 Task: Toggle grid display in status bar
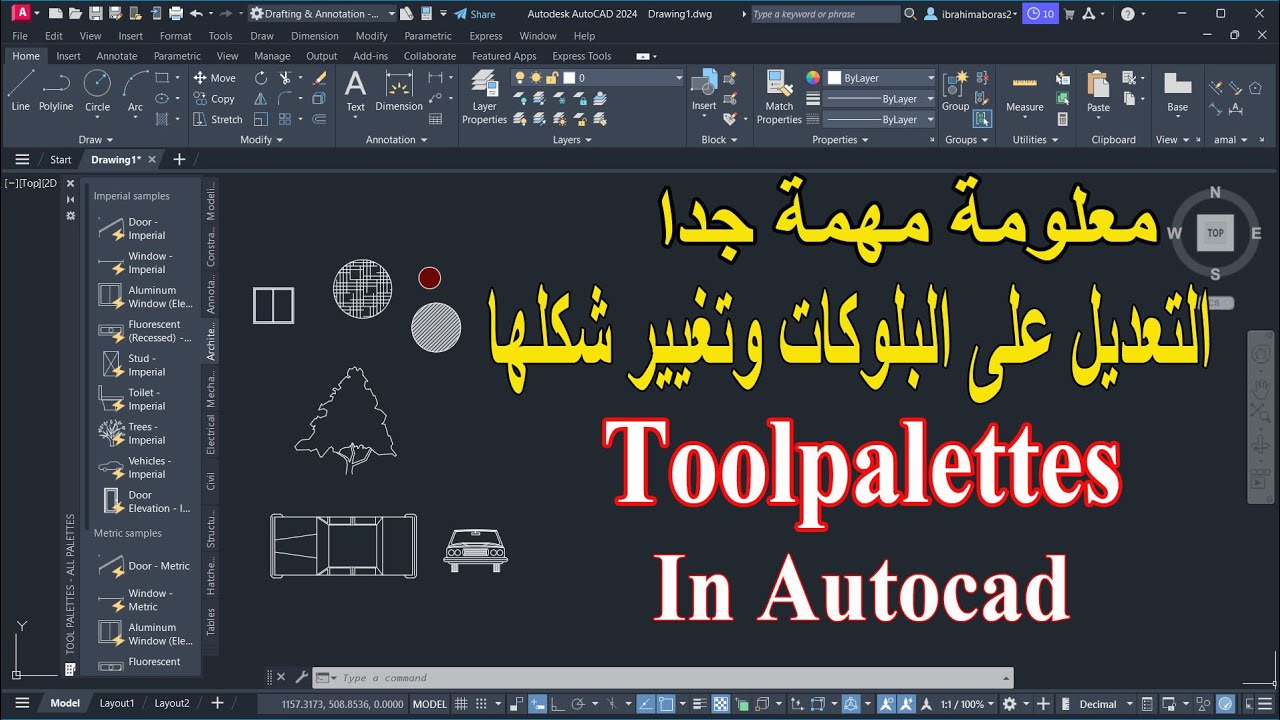(461, 704)
